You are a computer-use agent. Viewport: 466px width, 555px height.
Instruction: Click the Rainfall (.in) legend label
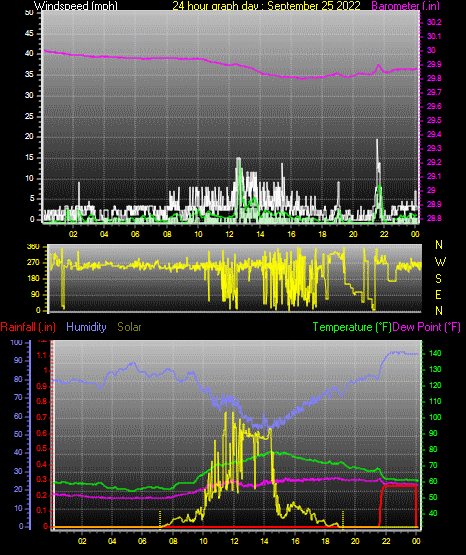28,327
